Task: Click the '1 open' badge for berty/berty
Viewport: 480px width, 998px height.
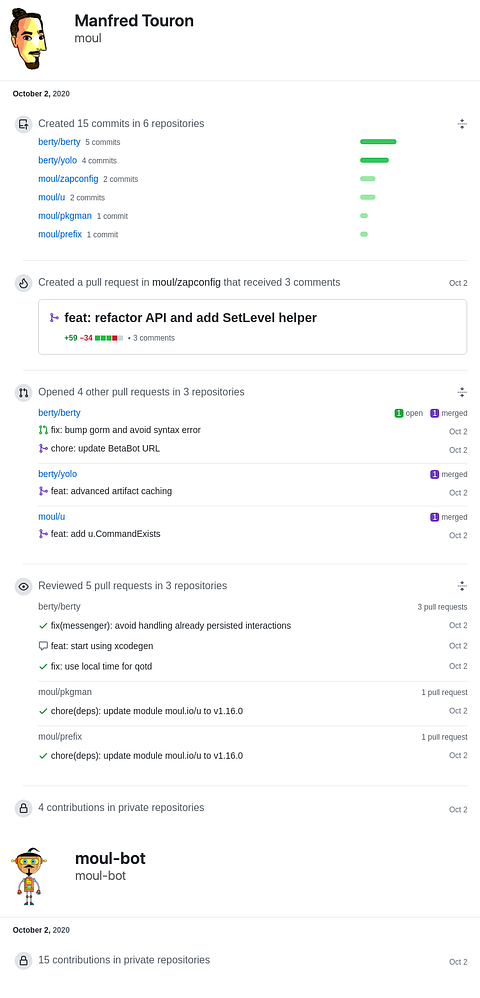Action: coord(409,413)
